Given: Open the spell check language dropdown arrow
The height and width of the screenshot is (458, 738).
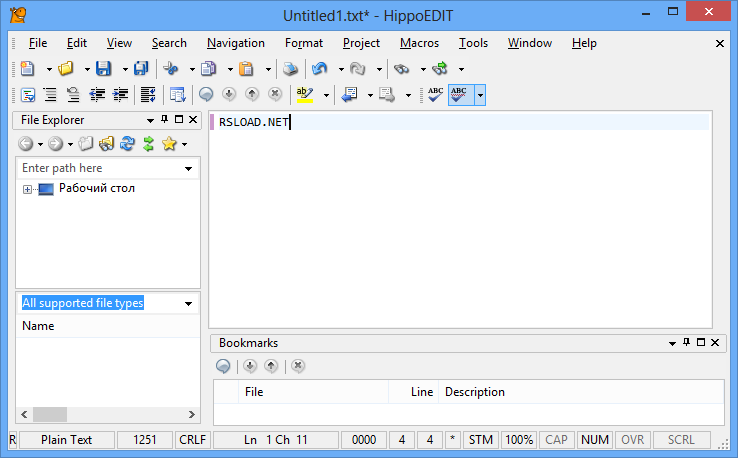Looking at the screenshot, I should point(480,95).
